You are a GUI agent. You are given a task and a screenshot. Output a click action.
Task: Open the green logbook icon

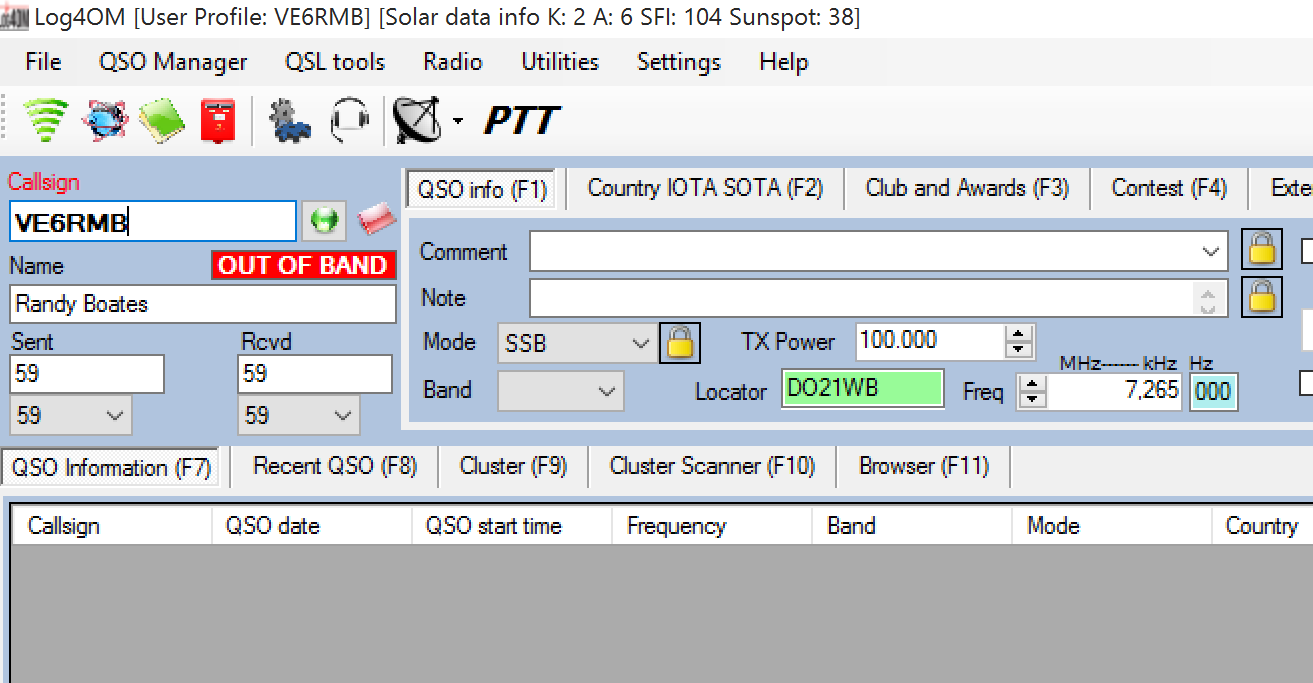(162, 120)
